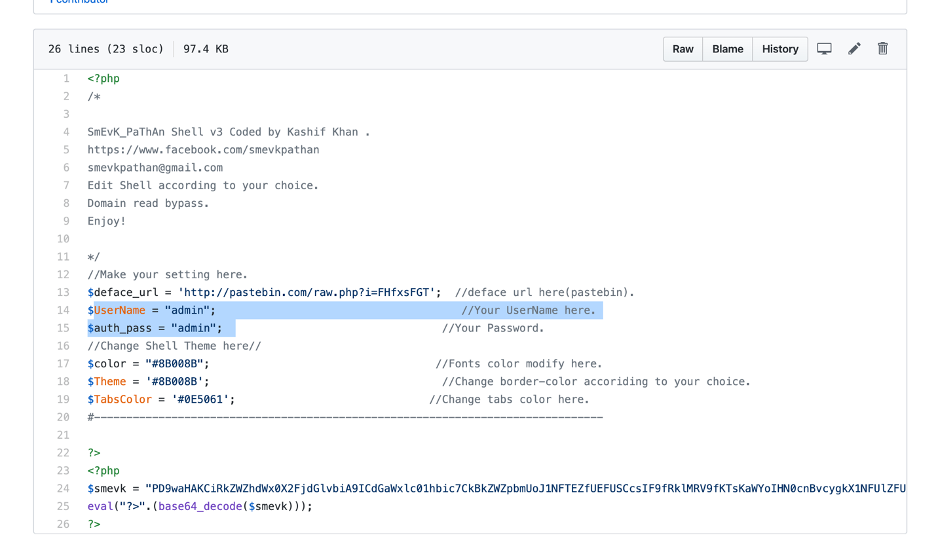Click the smevkpathan@gmail.com text
The image size is (936, 552).
(x=155, y=168)
